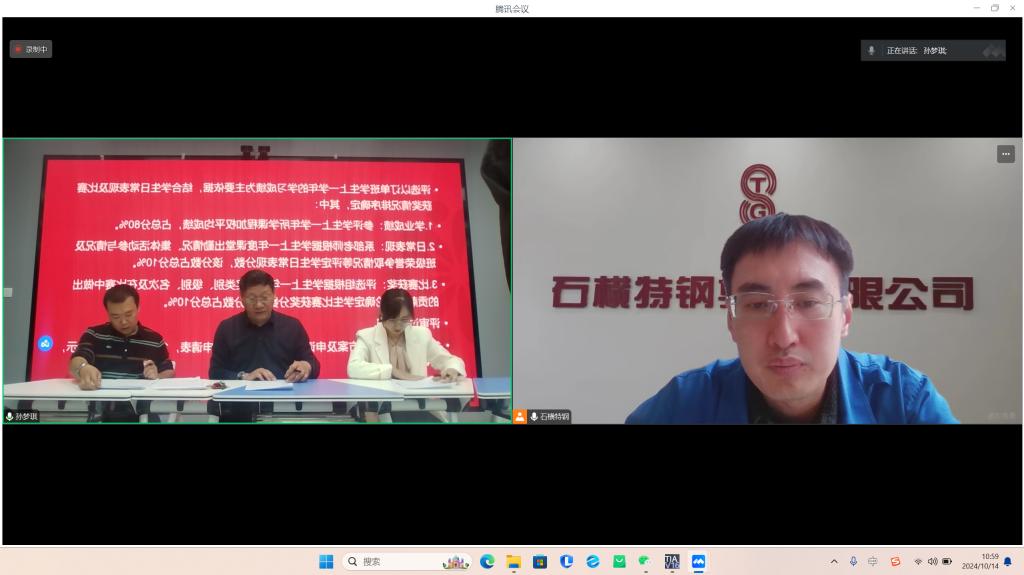Open WeChat from the taskbar
1024x575 pixels.
pos(645,561)
